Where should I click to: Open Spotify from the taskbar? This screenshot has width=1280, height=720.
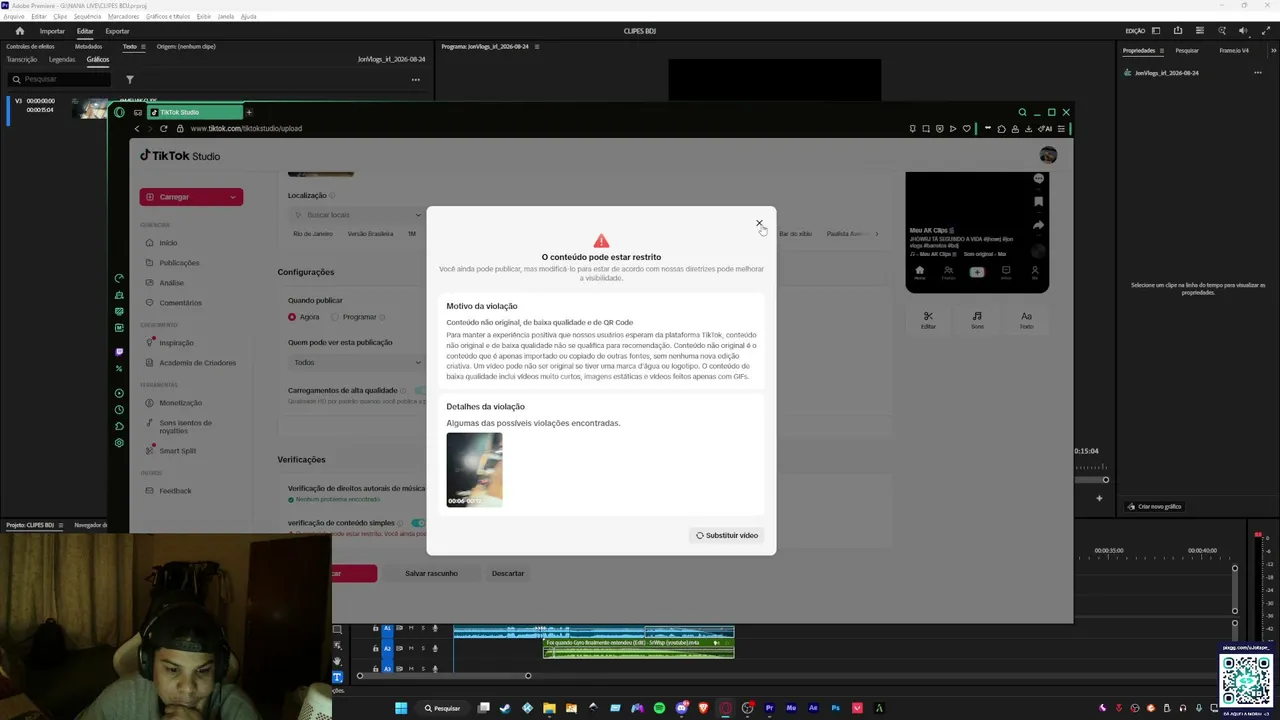coord(659,708)
